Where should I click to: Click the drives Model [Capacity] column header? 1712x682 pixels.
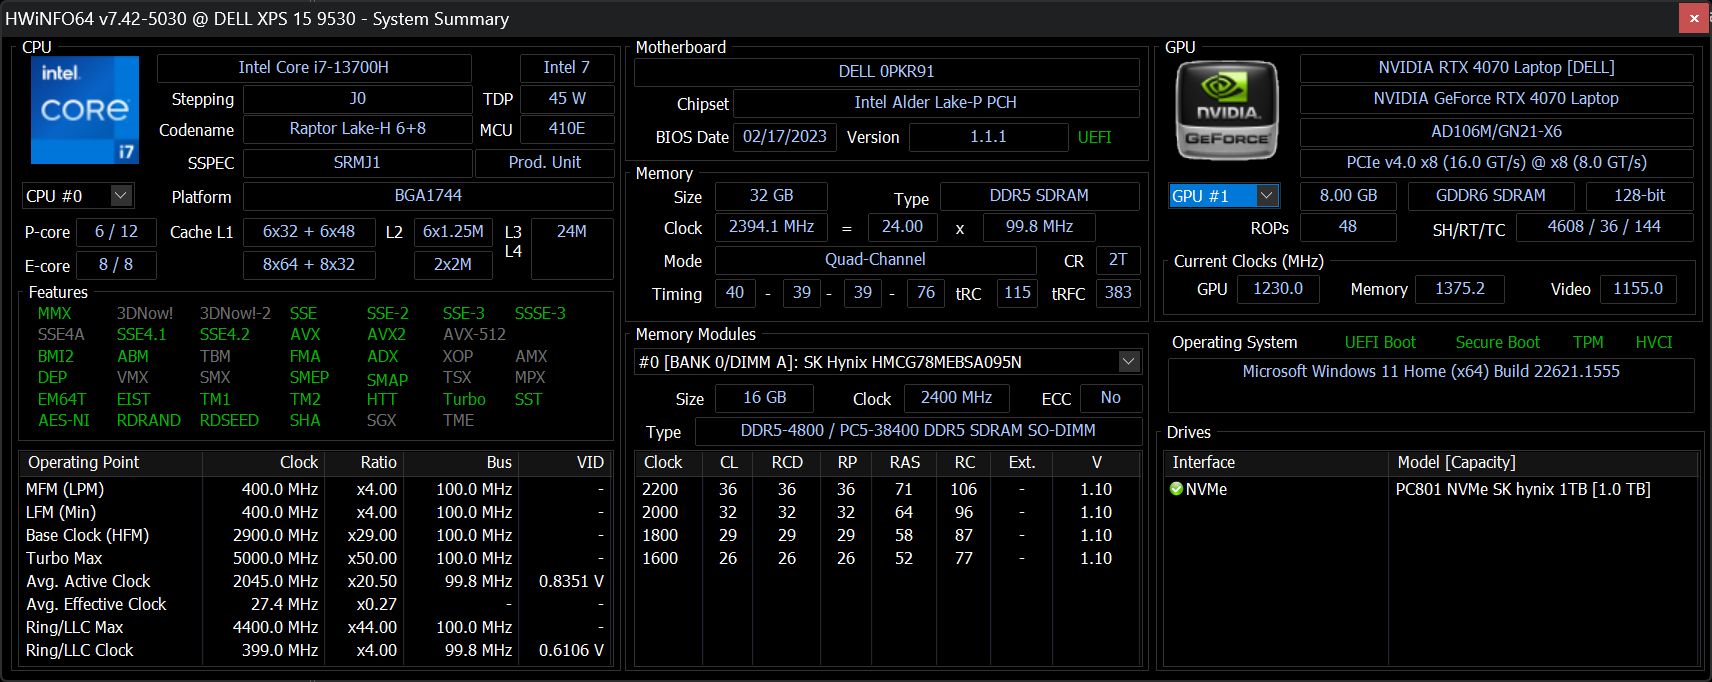click(x=1544, y=462)
